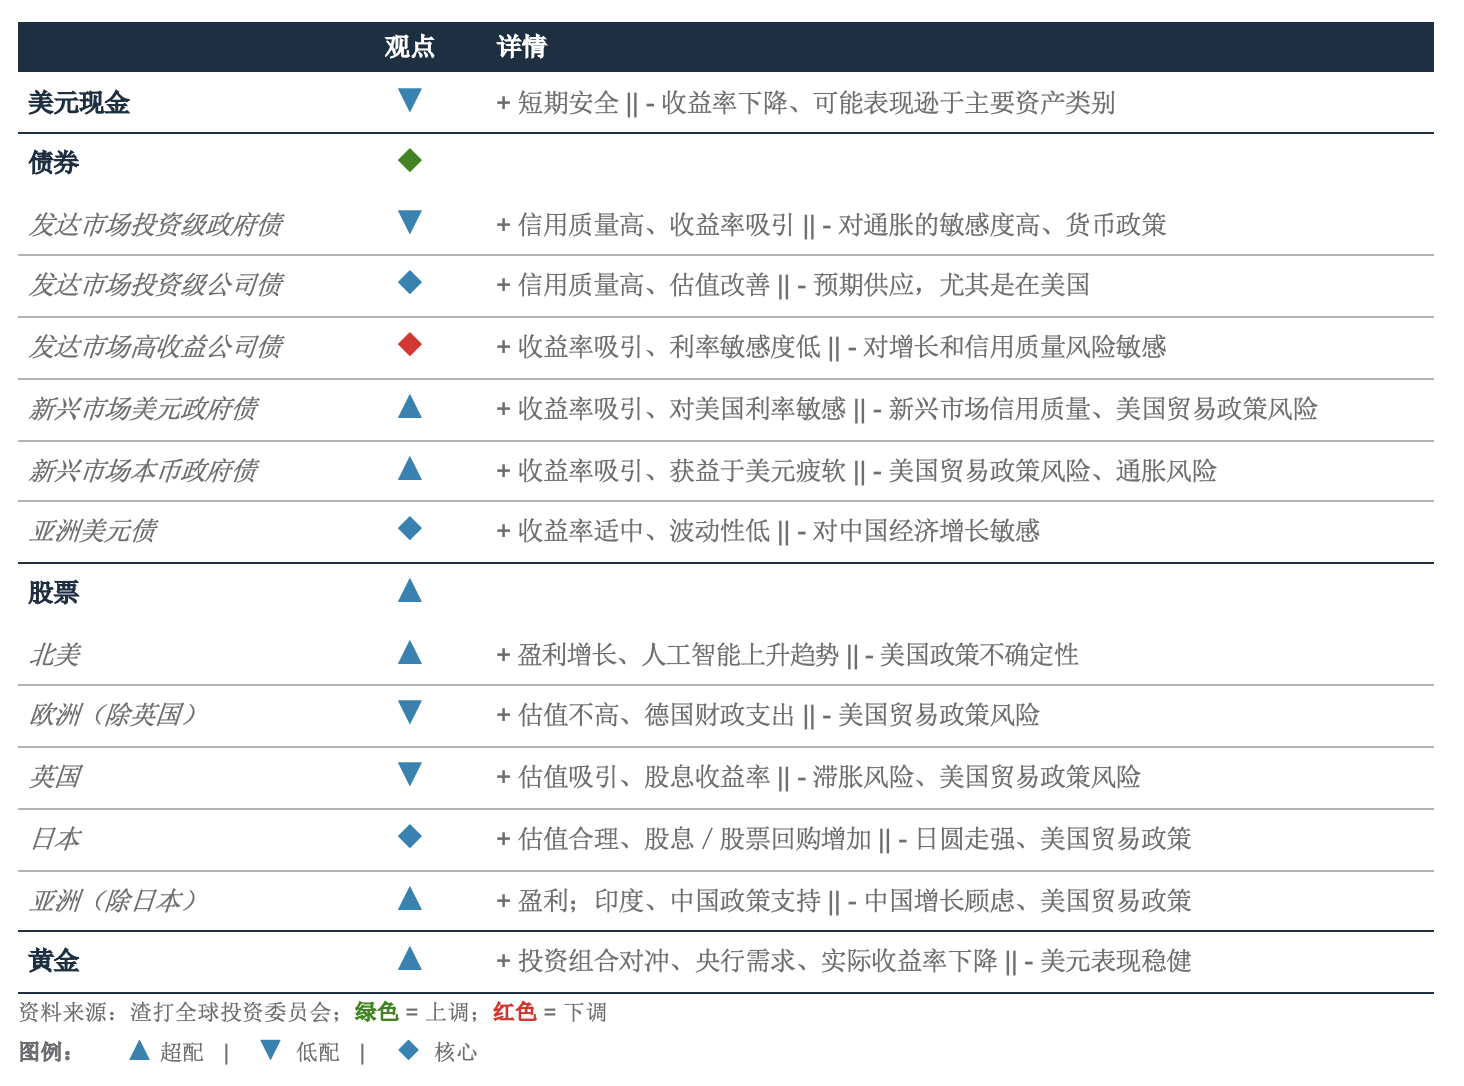Click the blue diamond for 亚洲美元债
The image size is (1464, 1086).
[x=409, y=529]
